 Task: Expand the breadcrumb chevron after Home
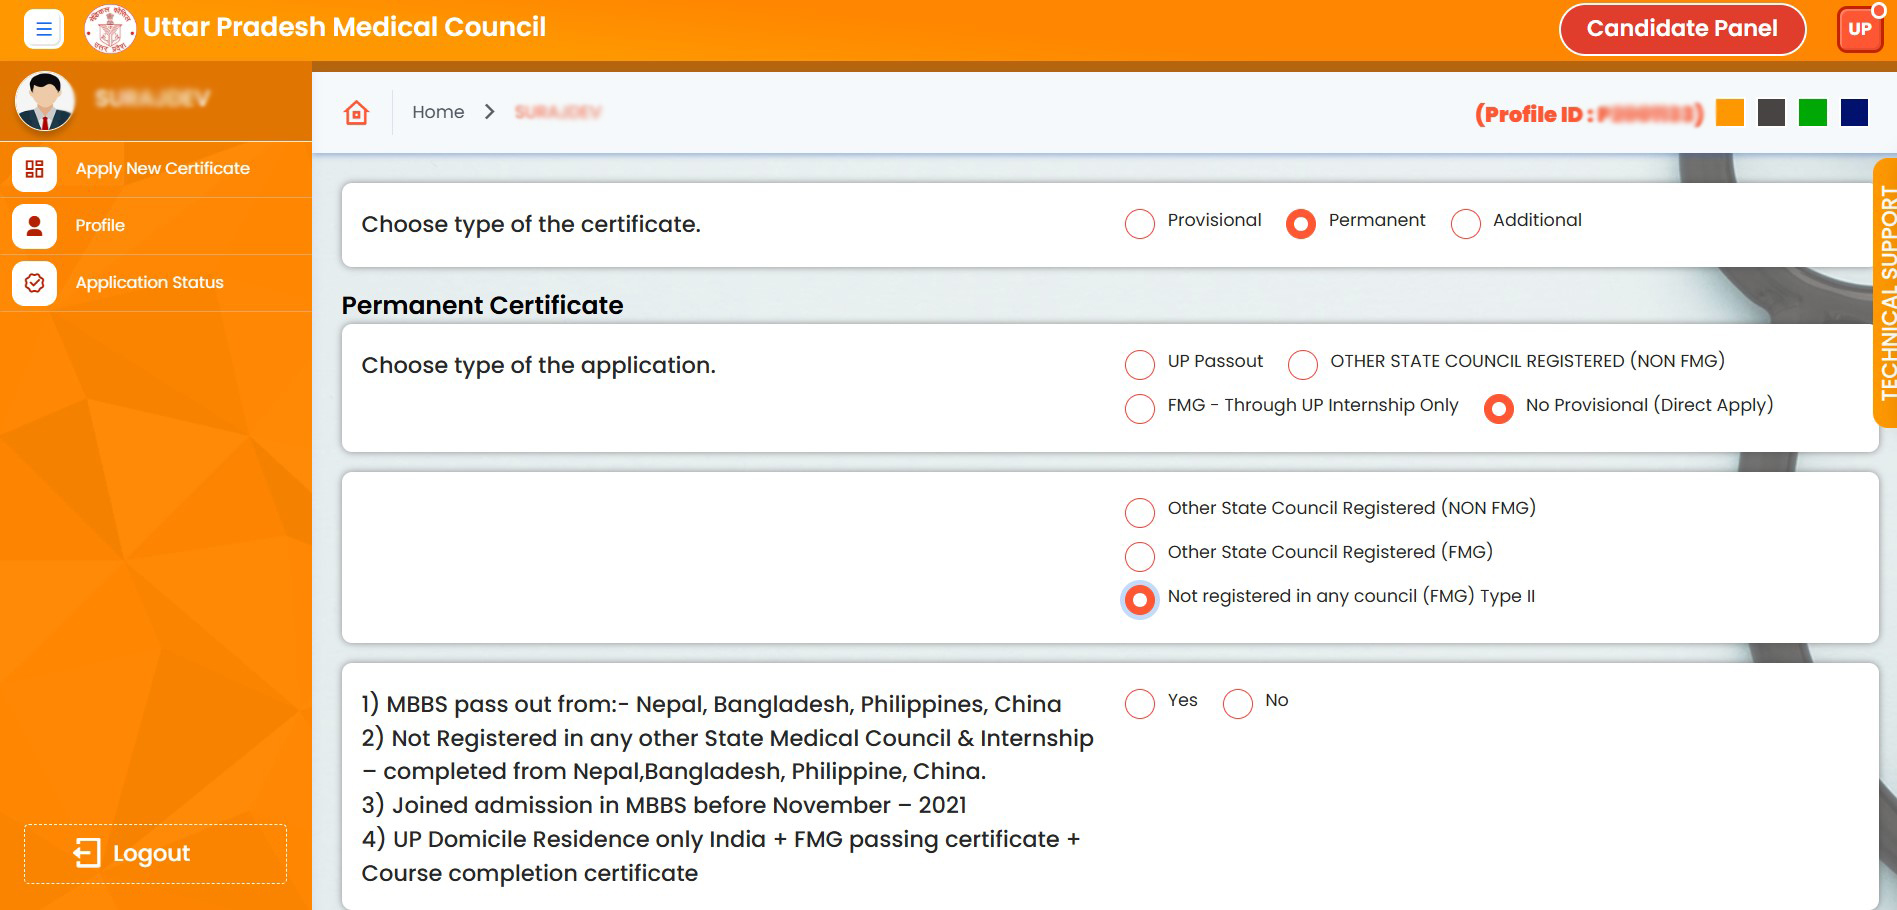[x=489, y=112]
